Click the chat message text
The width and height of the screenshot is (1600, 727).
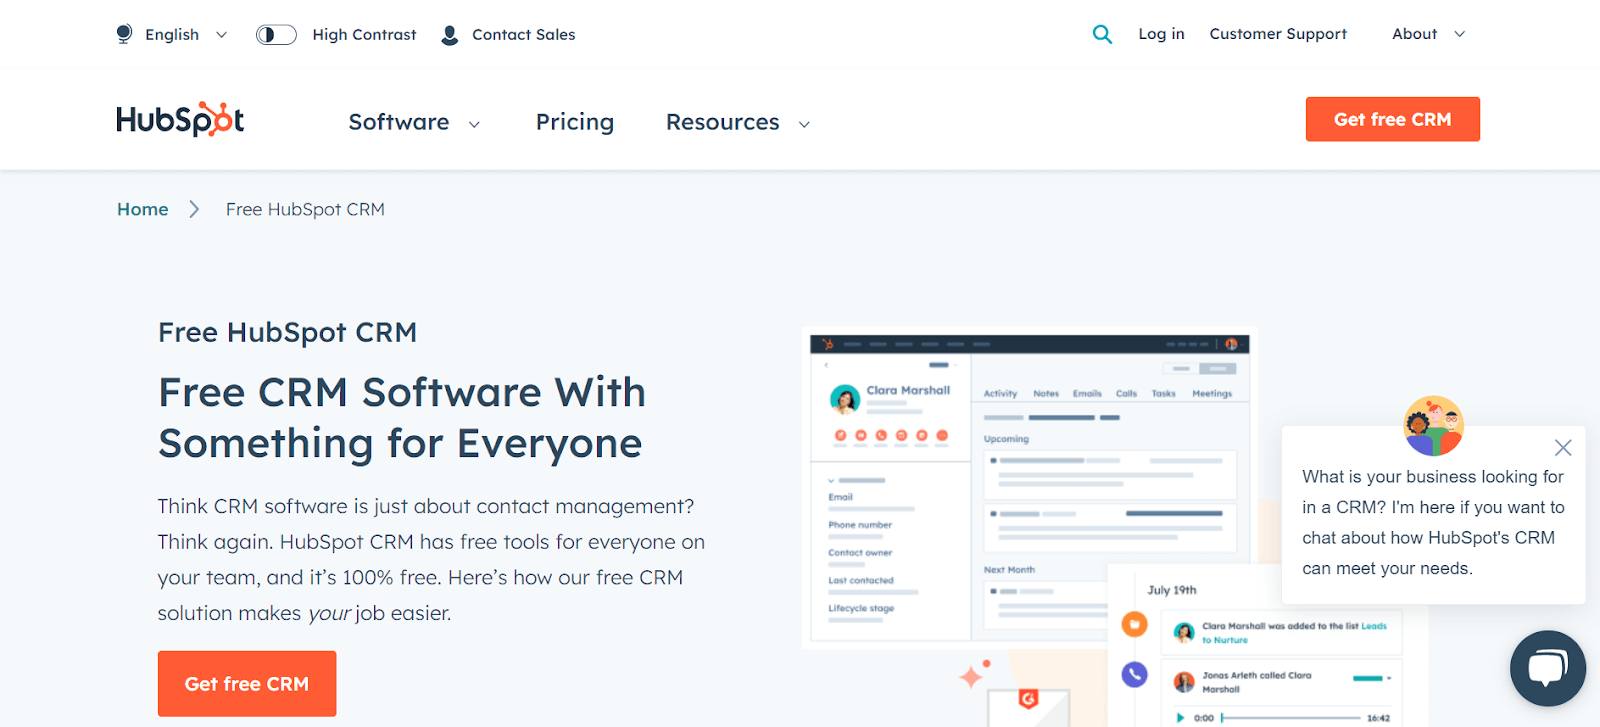tap(1432, 523)
